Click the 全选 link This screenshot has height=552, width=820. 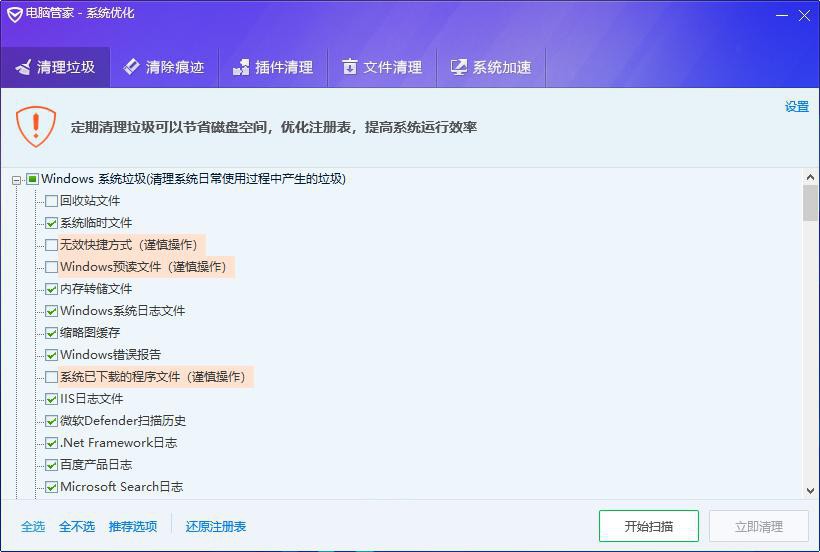[33, 526]
